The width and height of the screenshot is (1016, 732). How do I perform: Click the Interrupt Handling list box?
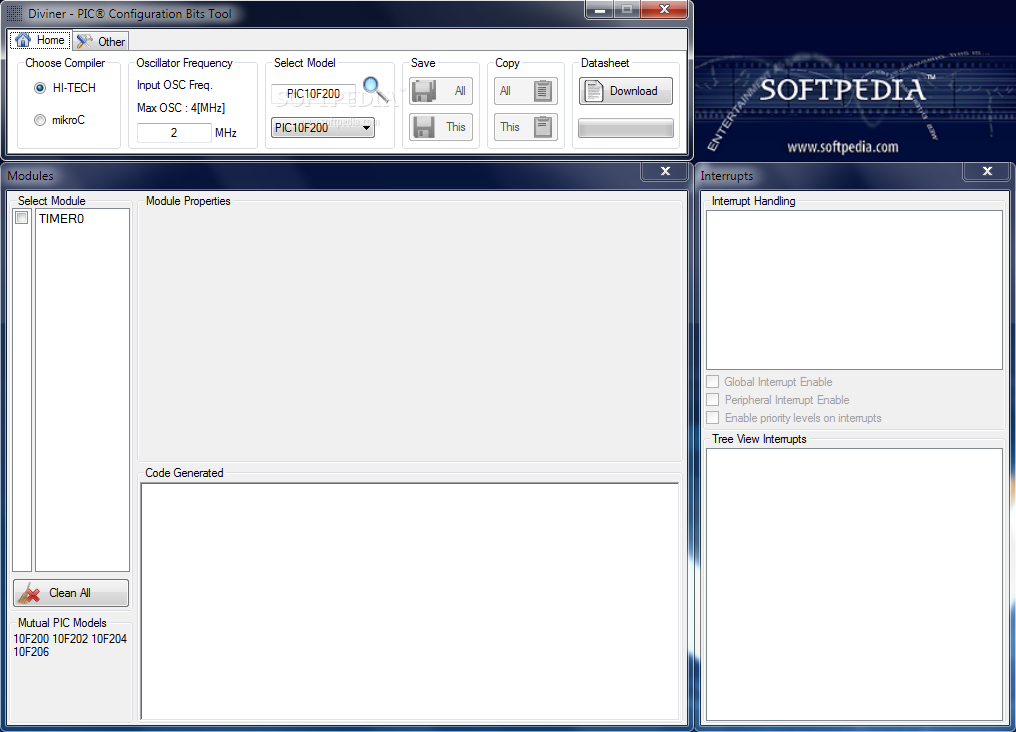pyautogui.click(x=854, y=290)
